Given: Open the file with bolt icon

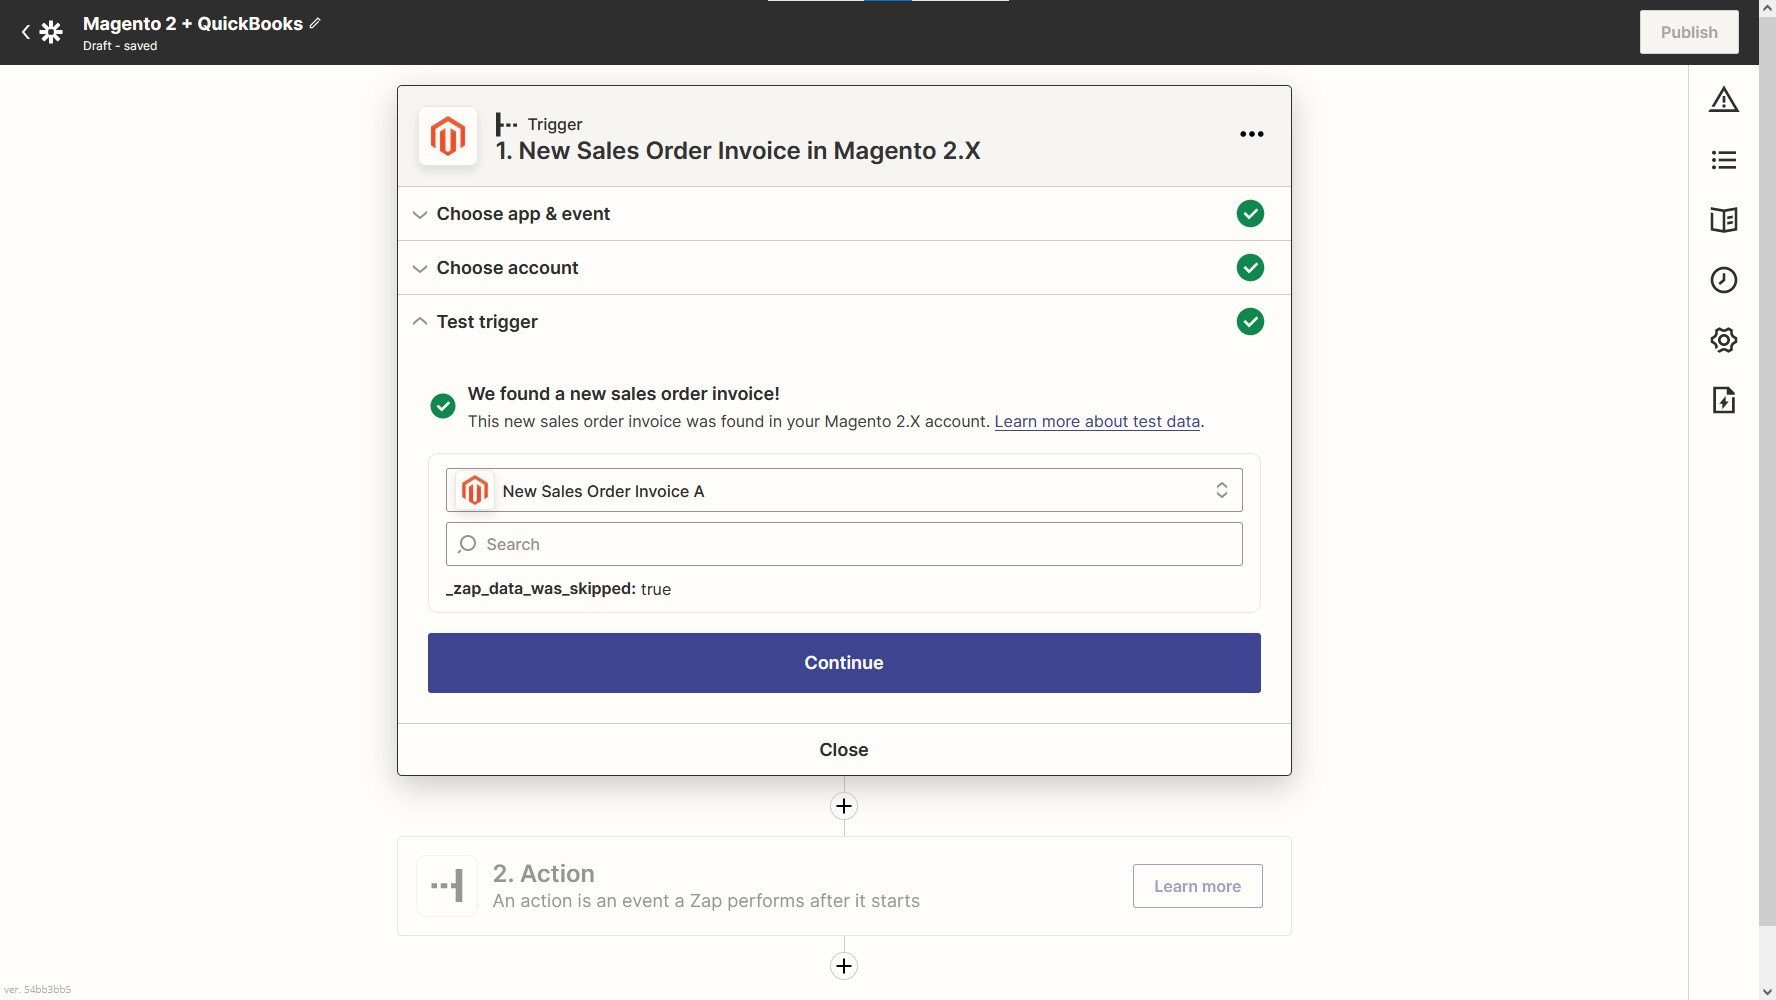Looking at the screenshot, I should 1724,400.
